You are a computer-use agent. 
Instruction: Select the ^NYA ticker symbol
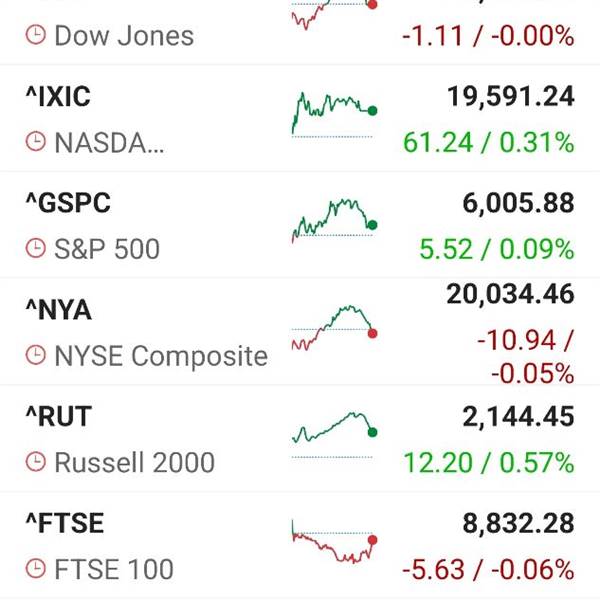(x=59, y=310)
